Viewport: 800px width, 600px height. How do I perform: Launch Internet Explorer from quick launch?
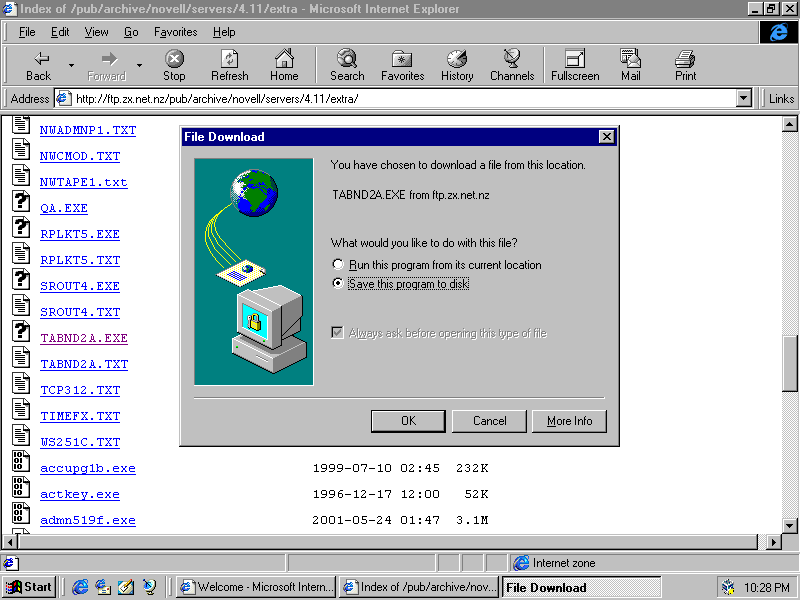[x=80, y=587]
